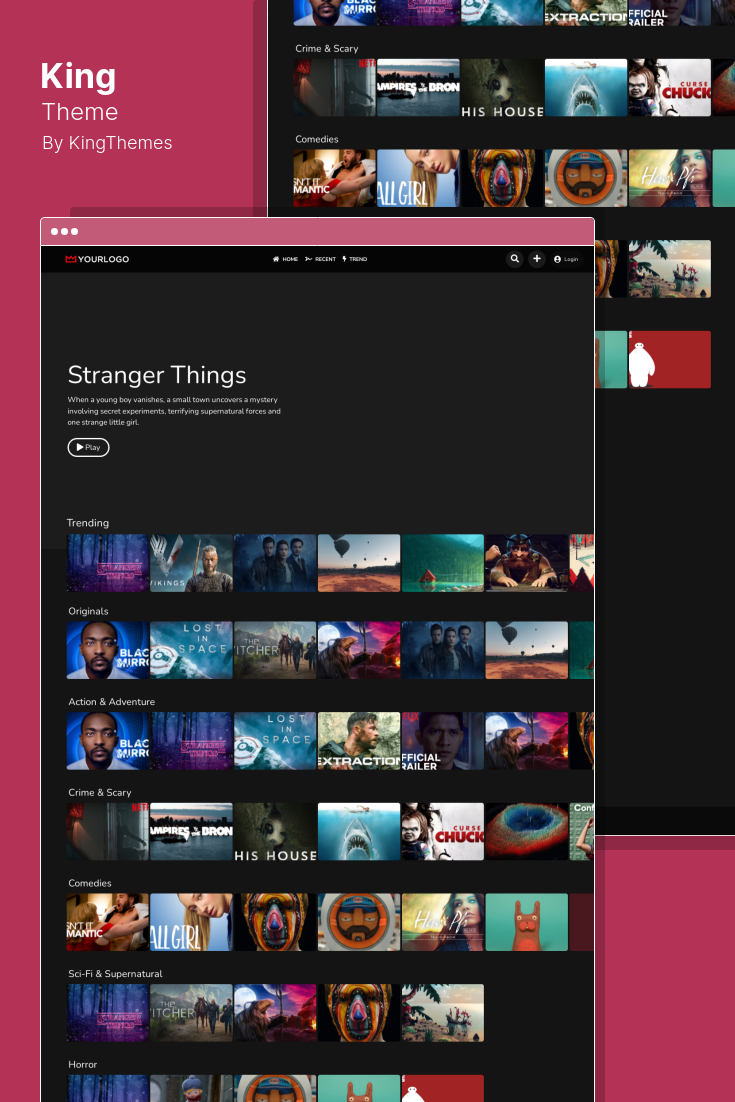This screenshot has width=735, height=1102.
Task: Open the purple creature thumbnail in Originals row
Action: coord(359,650)
